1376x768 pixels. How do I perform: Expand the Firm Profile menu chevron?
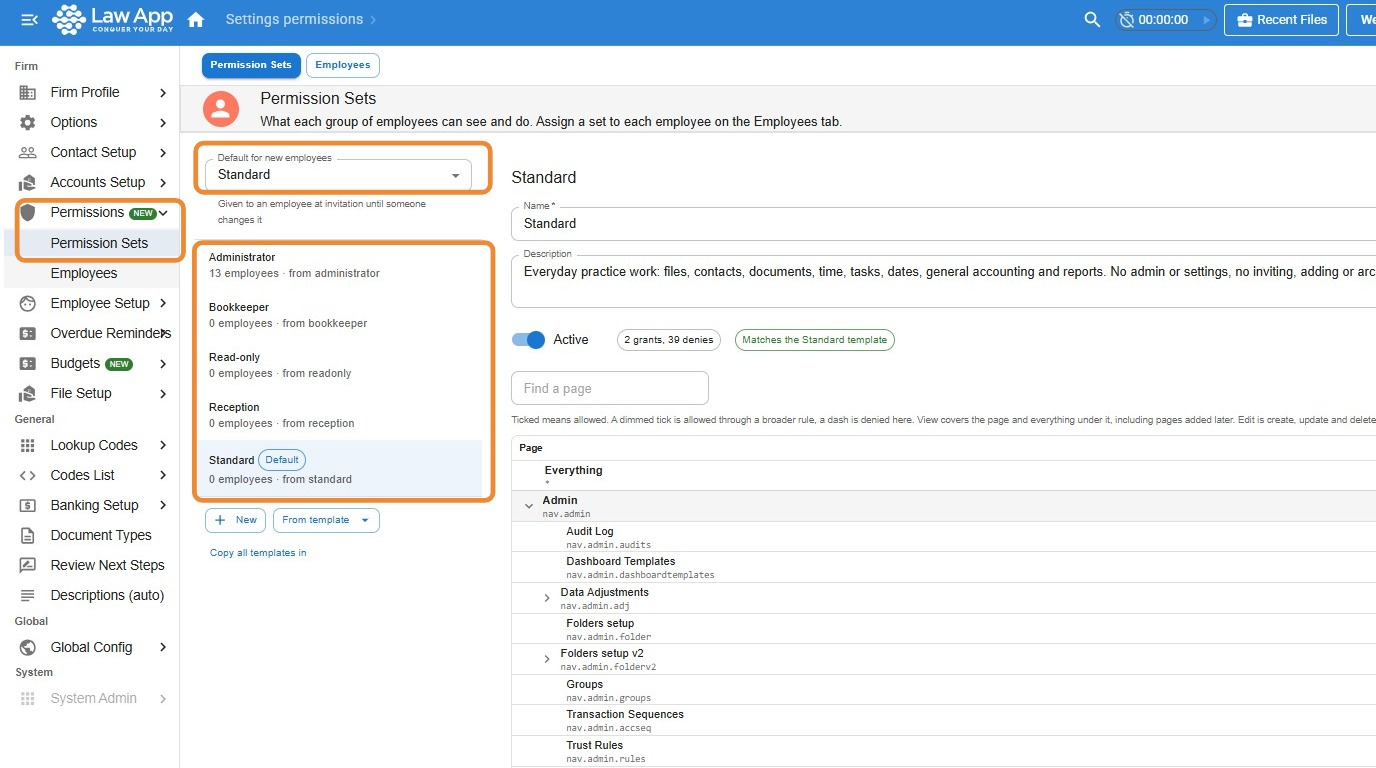click(163, 93)
